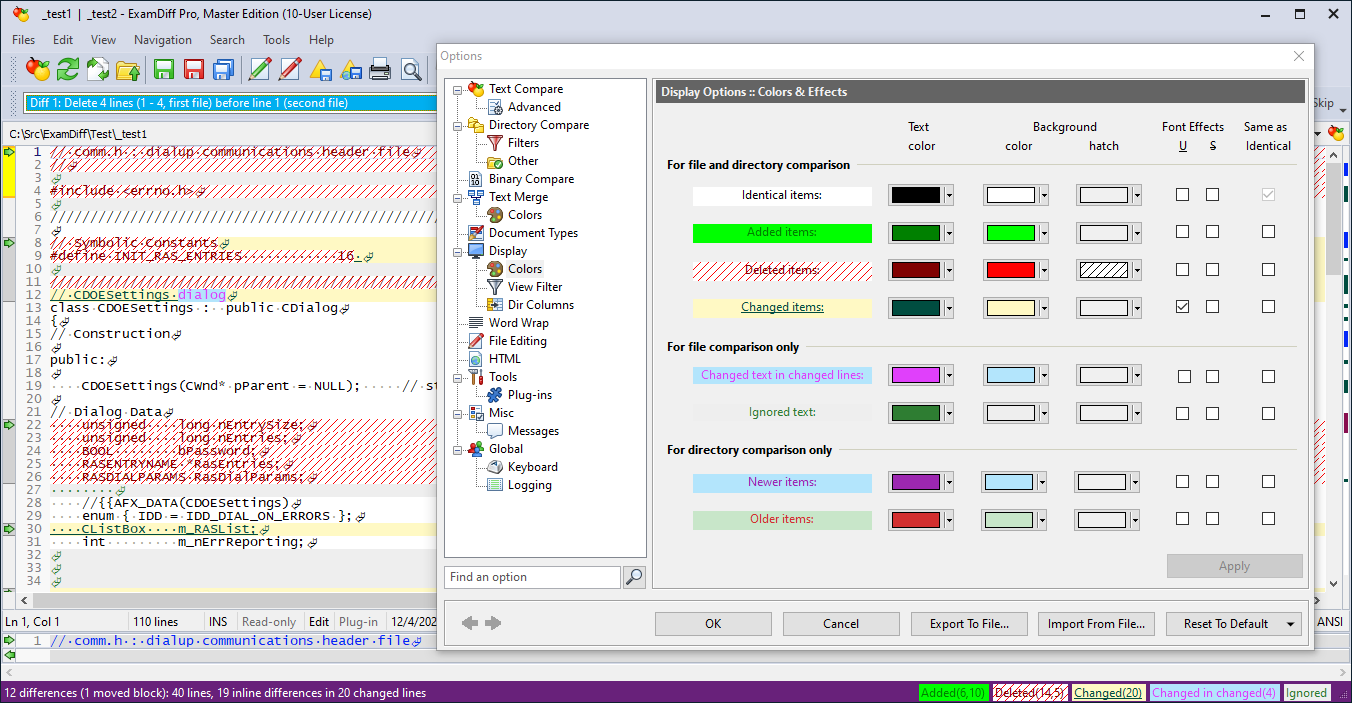
Task: Open background color dropdown arrow for Newer items
Action: [x=1041, y=482]
